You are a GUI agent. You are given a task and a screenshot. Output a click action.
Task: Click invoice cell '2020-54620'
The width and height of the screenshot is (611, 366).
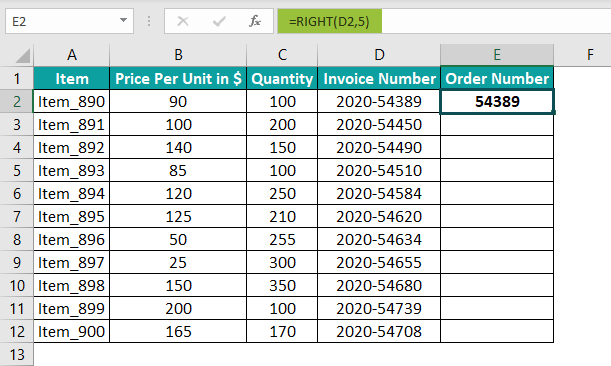click(x=379, y=216)
